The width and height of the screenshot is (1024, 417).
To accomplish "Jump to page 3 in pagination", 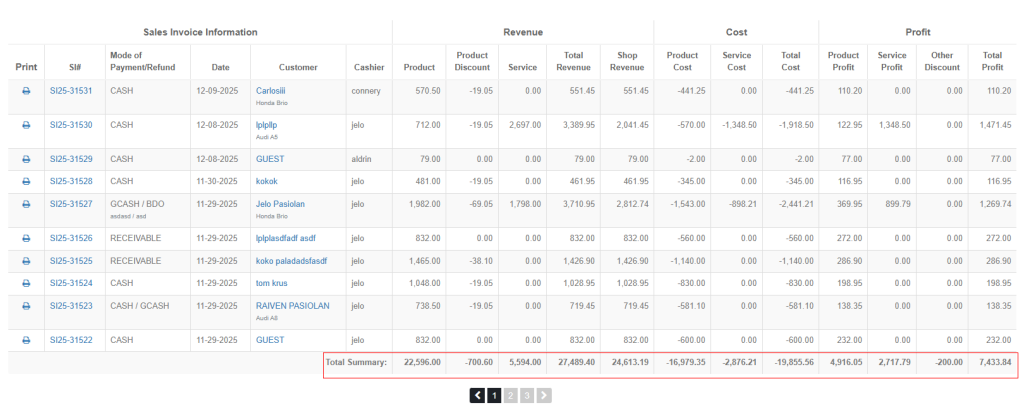I will [527, 396].
